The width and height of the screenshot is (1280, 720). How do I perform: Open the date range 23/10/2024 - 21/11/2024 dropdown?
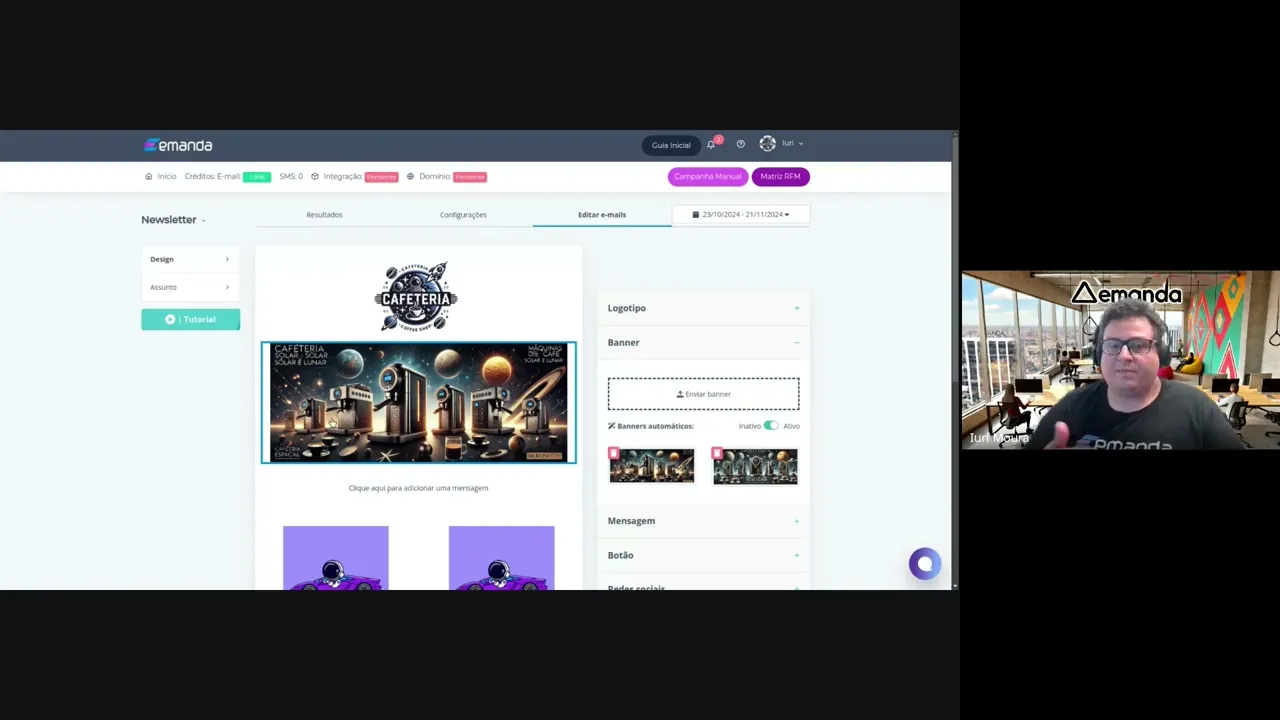(740, 214)
